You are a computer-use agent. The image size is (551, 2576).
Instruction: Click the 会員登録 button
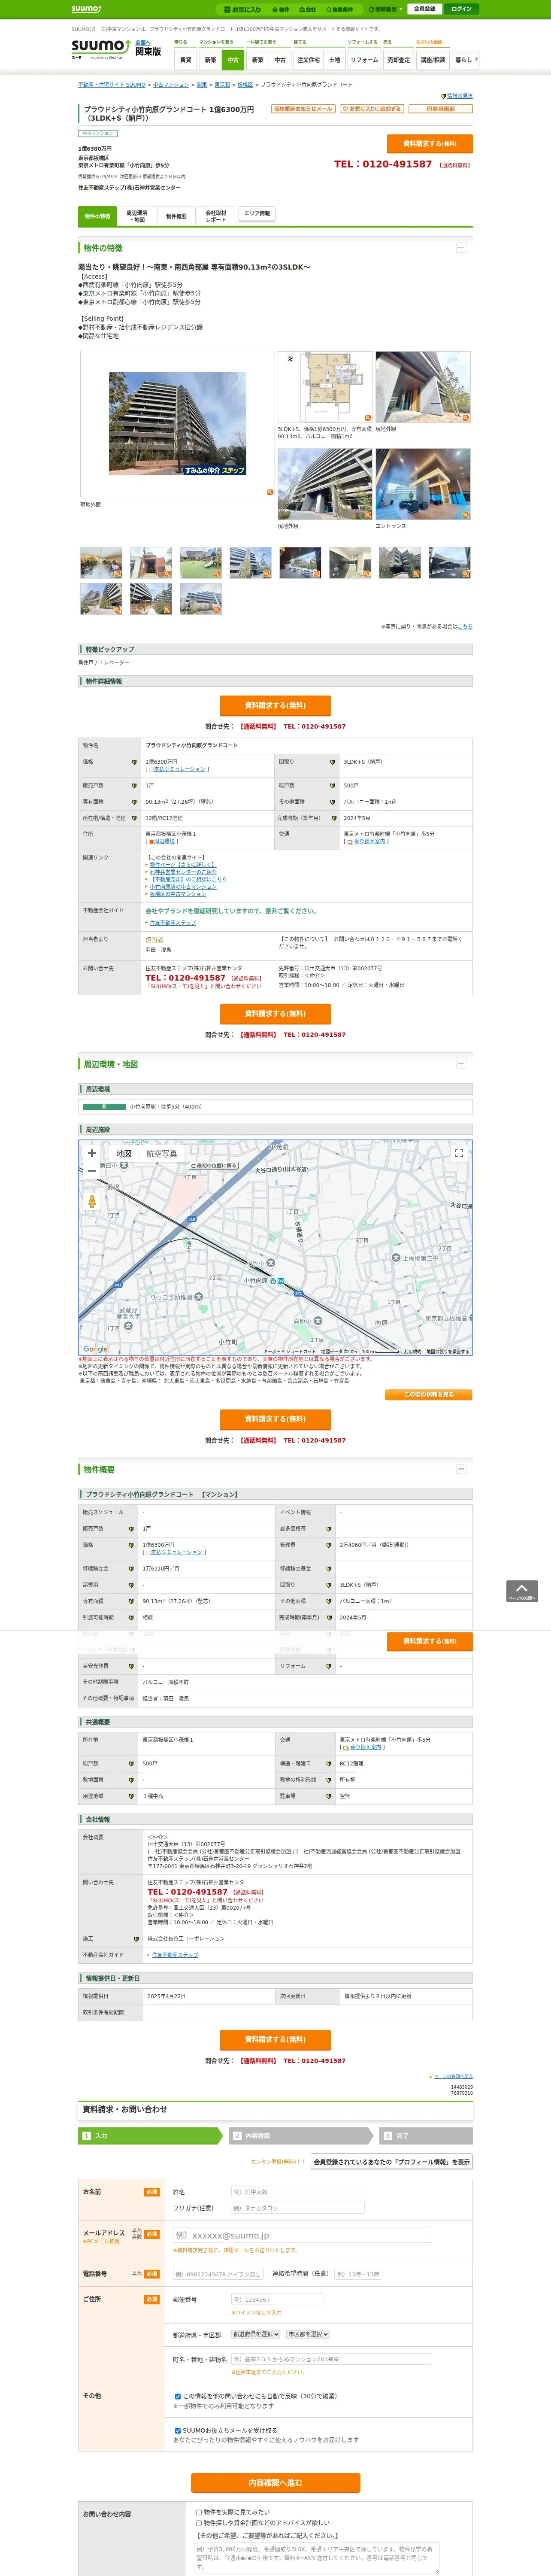click(425, 9)
